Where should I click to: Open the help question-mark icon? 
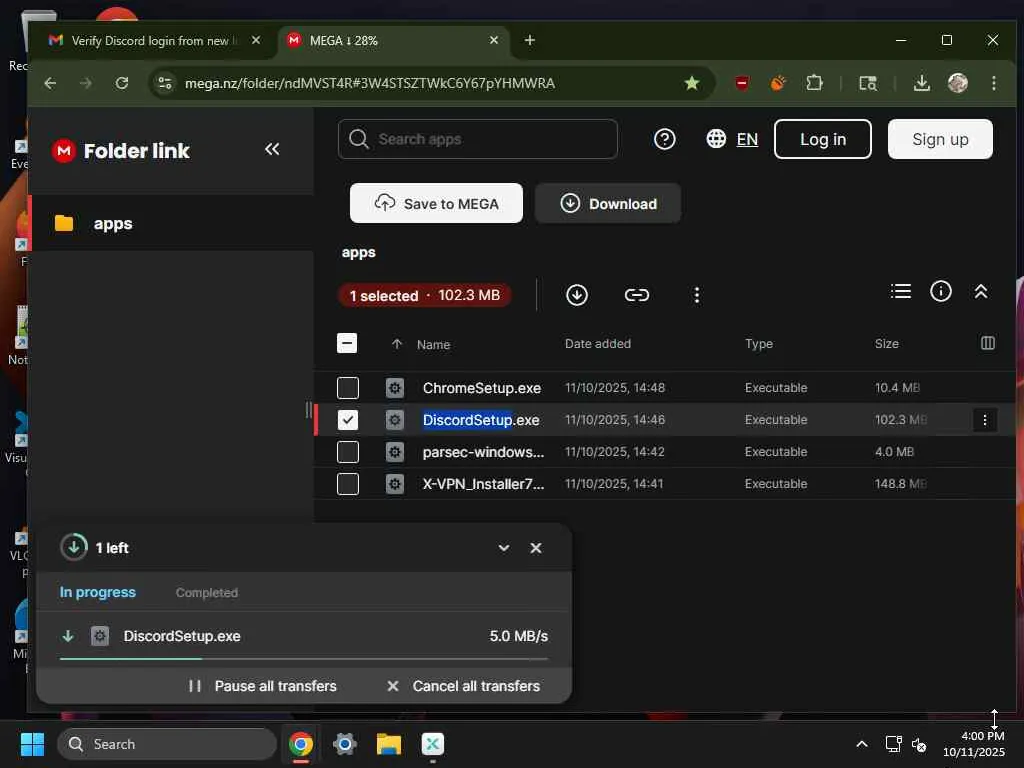[x=664, y=139]
